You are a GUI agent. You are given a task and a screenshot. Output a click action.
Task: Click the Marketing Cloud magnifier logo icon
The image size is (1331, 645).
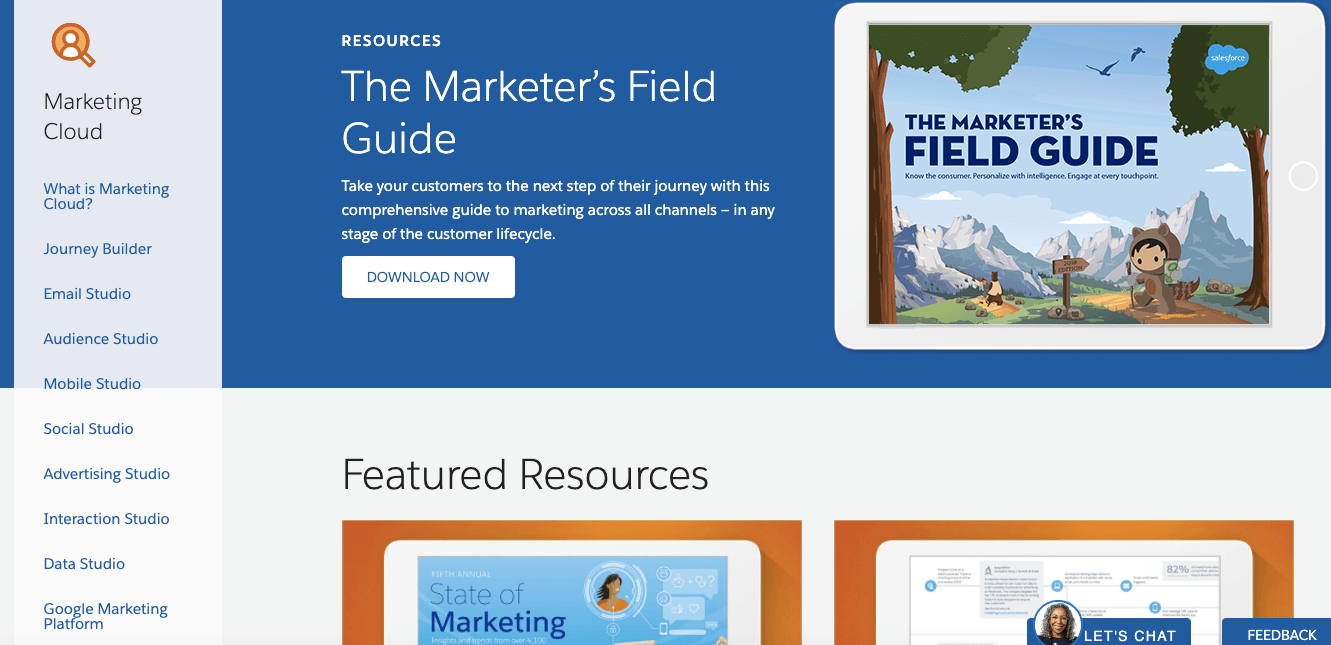point(73,45)
